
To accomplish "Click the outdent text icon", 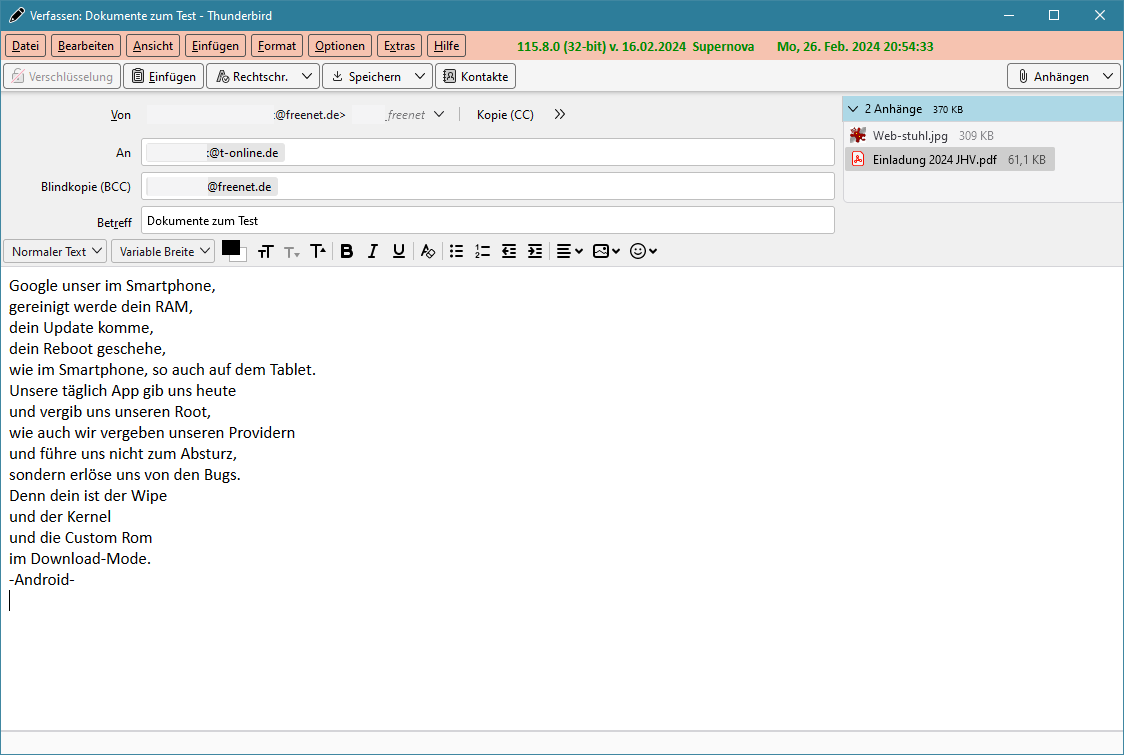I will (x=509, y=251).
